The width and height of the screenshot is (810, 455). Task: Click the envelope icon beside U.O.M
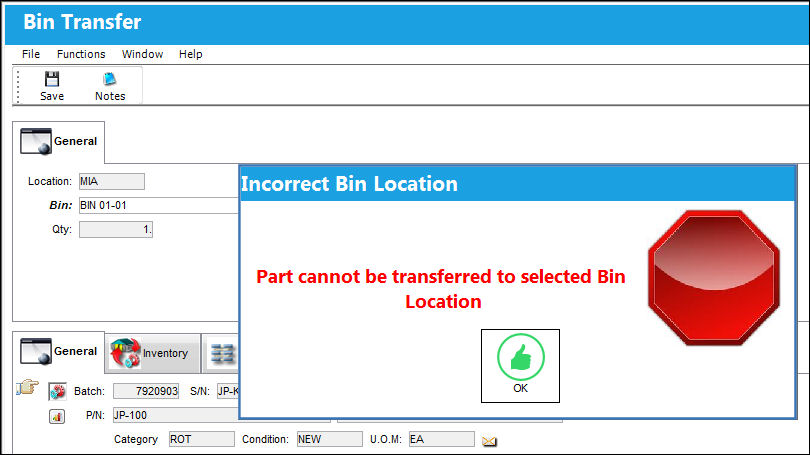489,441
